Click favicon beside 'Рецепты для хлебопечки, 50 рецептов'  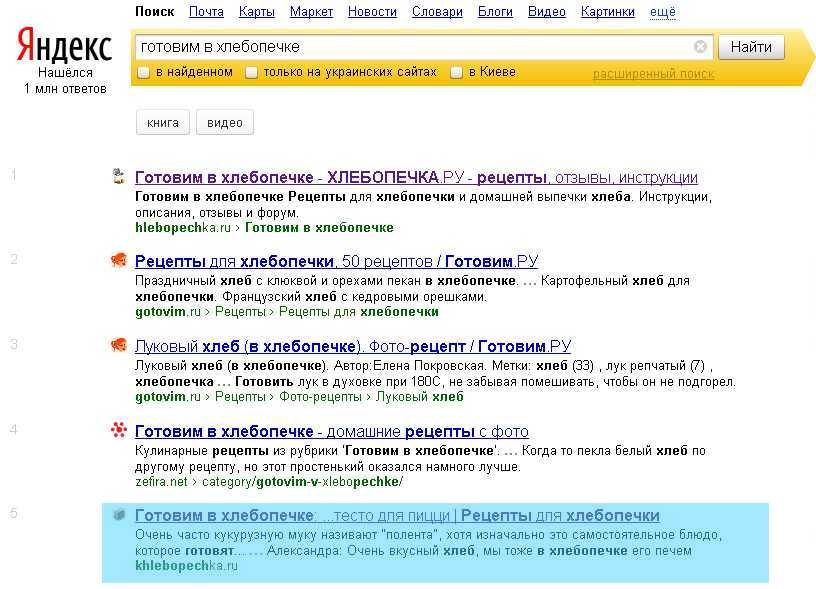(x=119, y=260)
